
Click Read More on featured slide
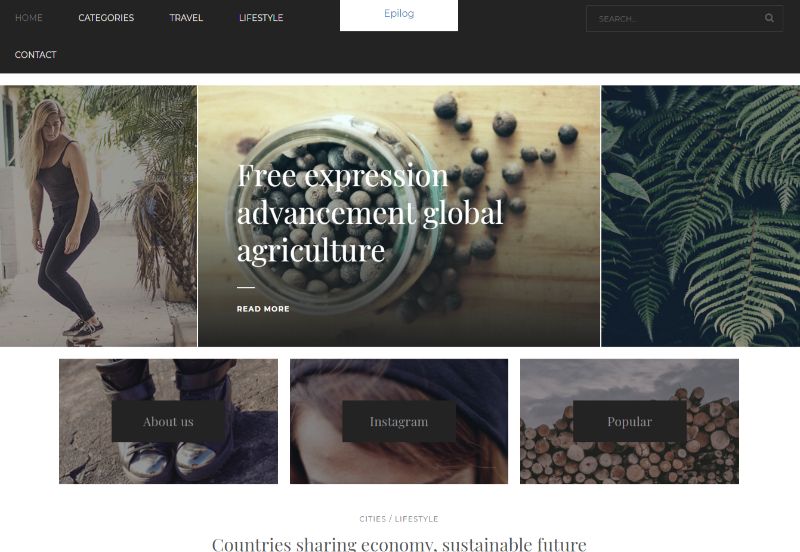coord(263,309)
